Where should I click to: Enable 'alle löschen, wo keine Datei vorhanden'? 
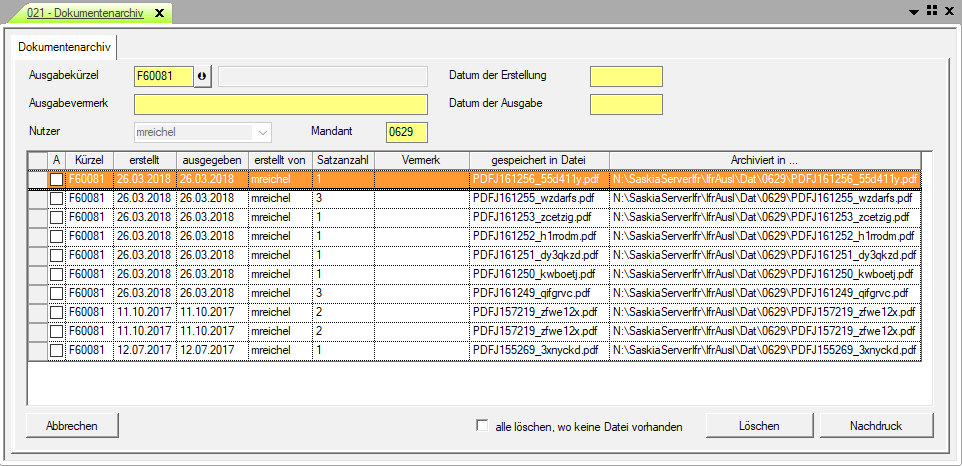tap(482, 426)
